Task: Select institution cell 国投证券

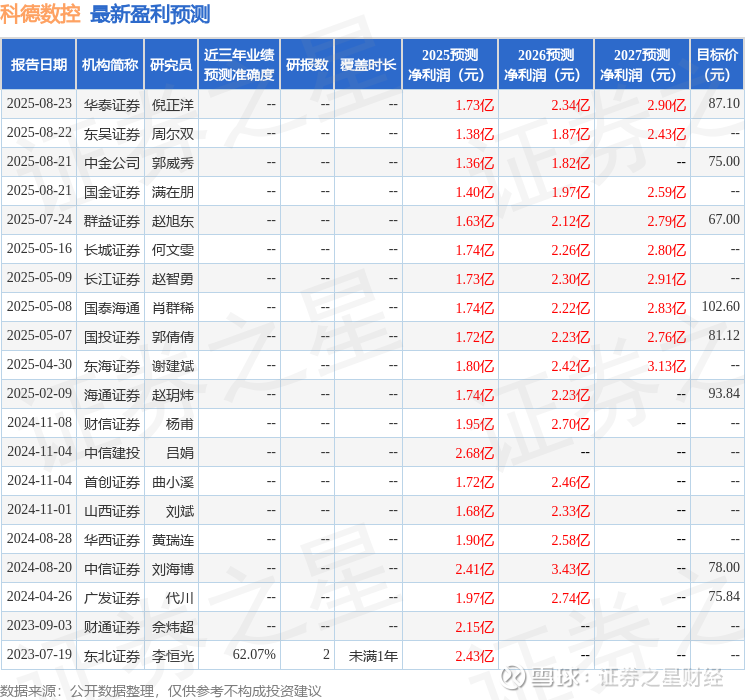Action: tap(112, 337)
